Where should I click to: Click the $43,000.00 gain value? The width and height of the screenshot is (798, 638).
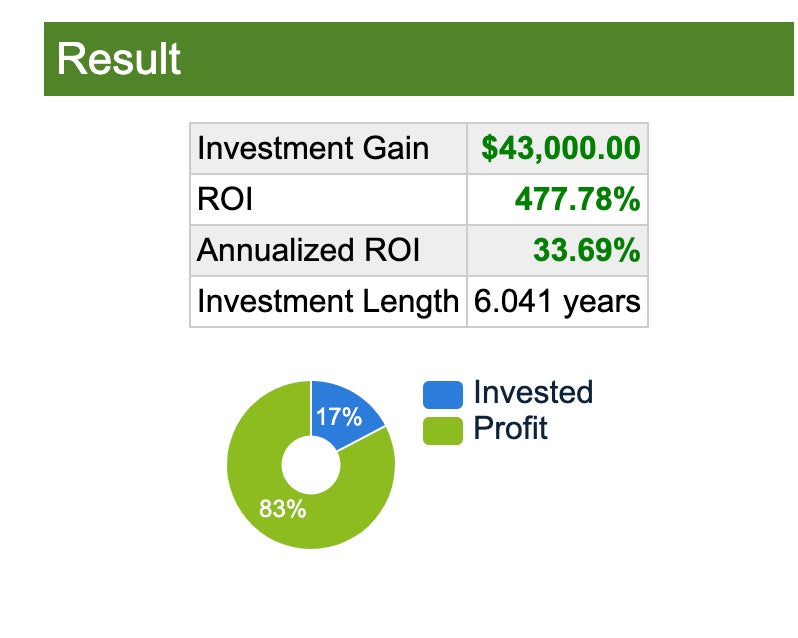tap(560, 149)
